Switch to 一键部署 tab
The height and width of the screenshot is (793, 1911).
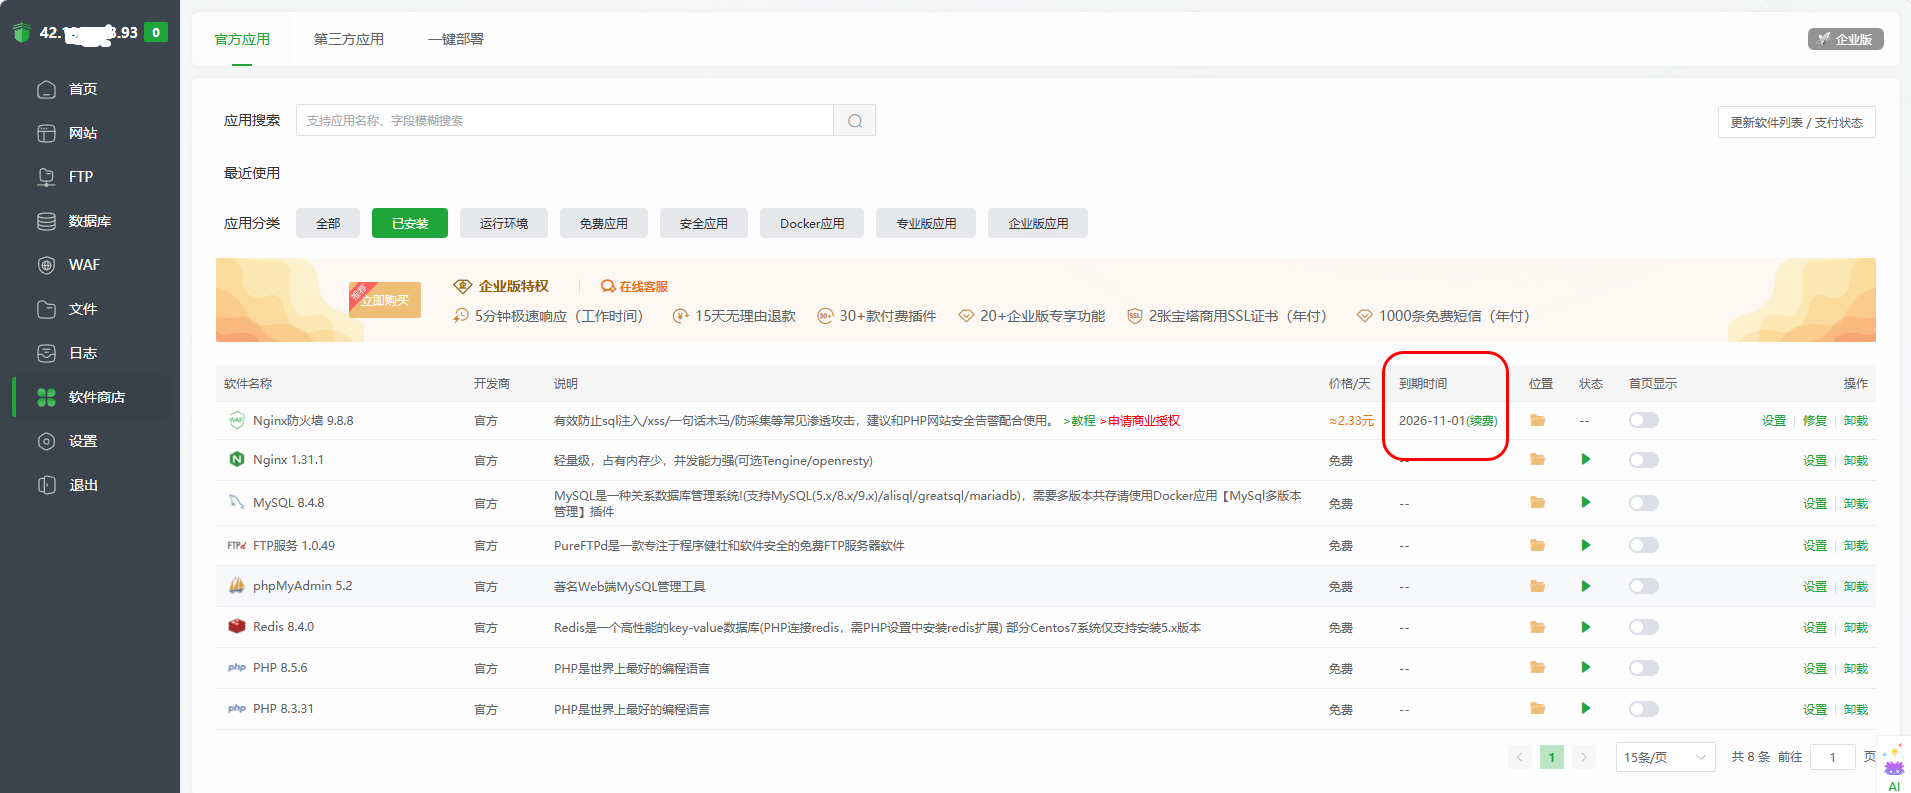pos(456,39)
